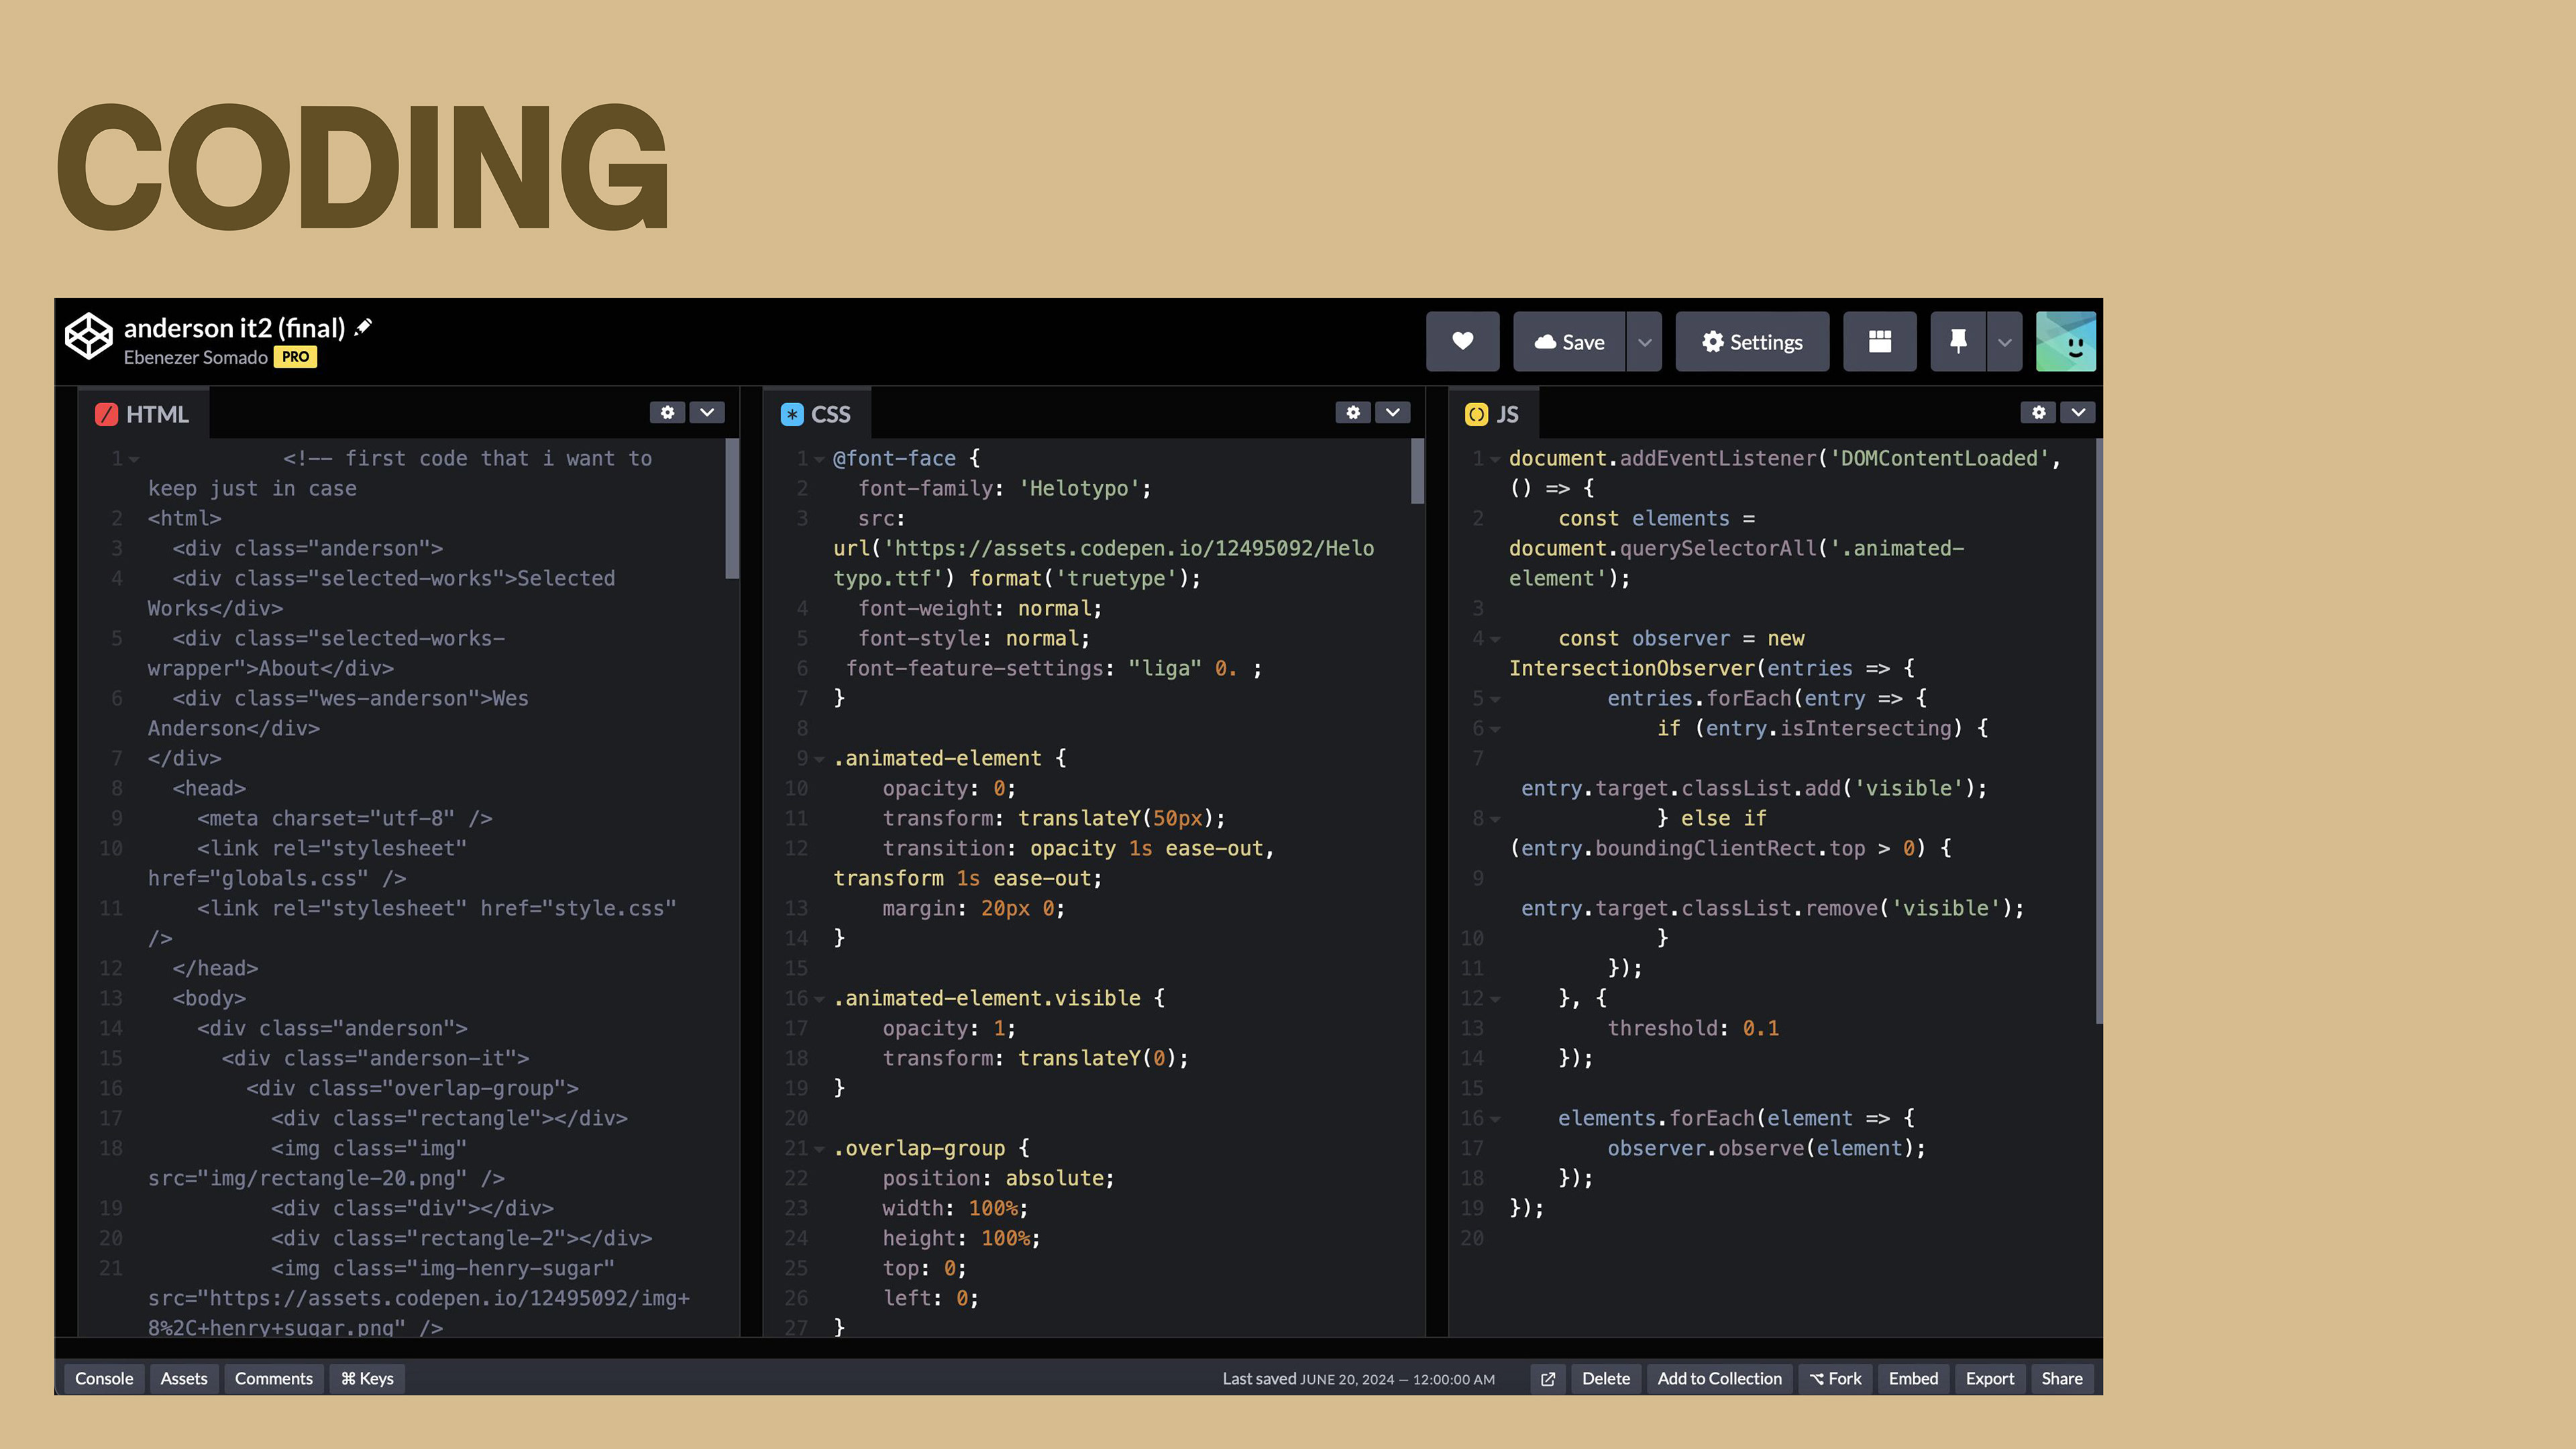Change editor layout with grid icon
The image size is (2576, 1449).
(1879, 341)
